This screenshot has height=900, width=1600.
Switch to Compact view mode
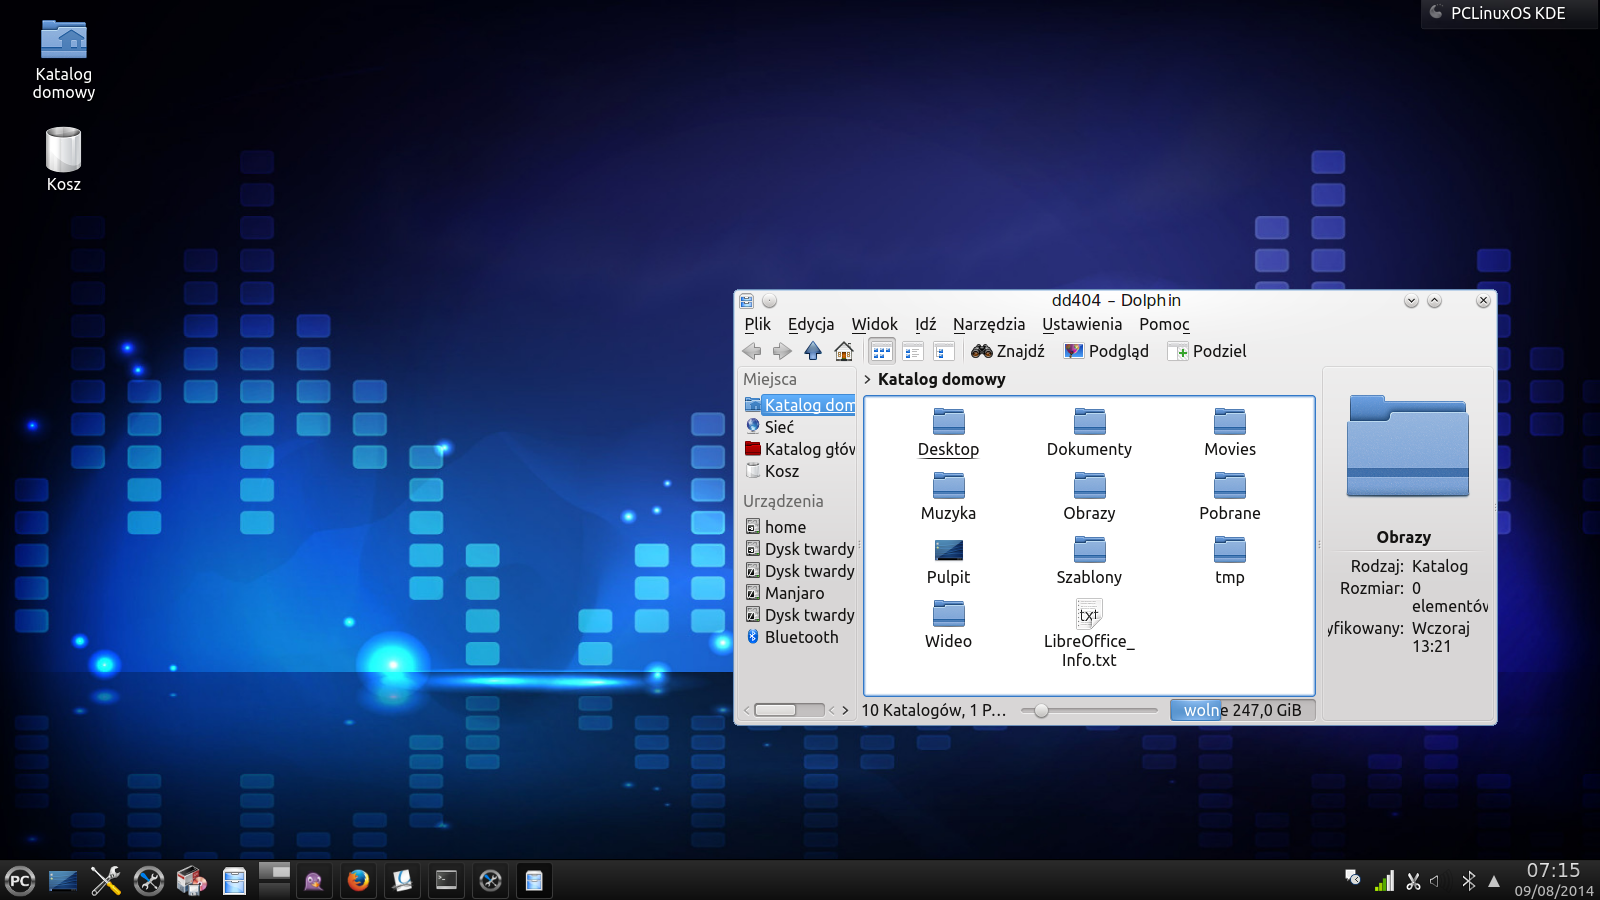912,351
